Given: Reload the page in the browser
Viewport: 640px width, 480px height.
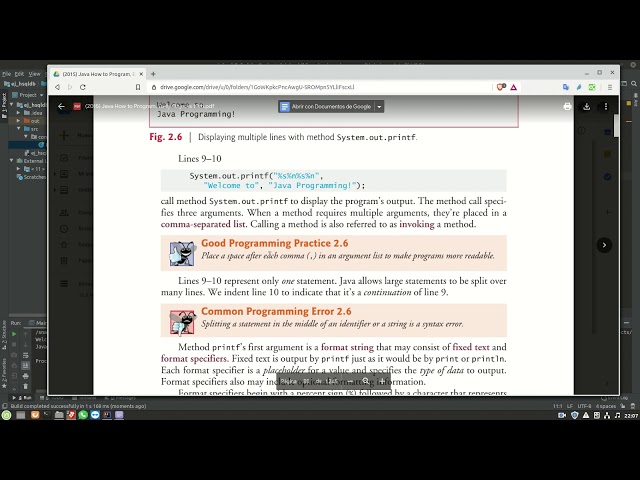Looking at the screenshot, I should (83, 87).
